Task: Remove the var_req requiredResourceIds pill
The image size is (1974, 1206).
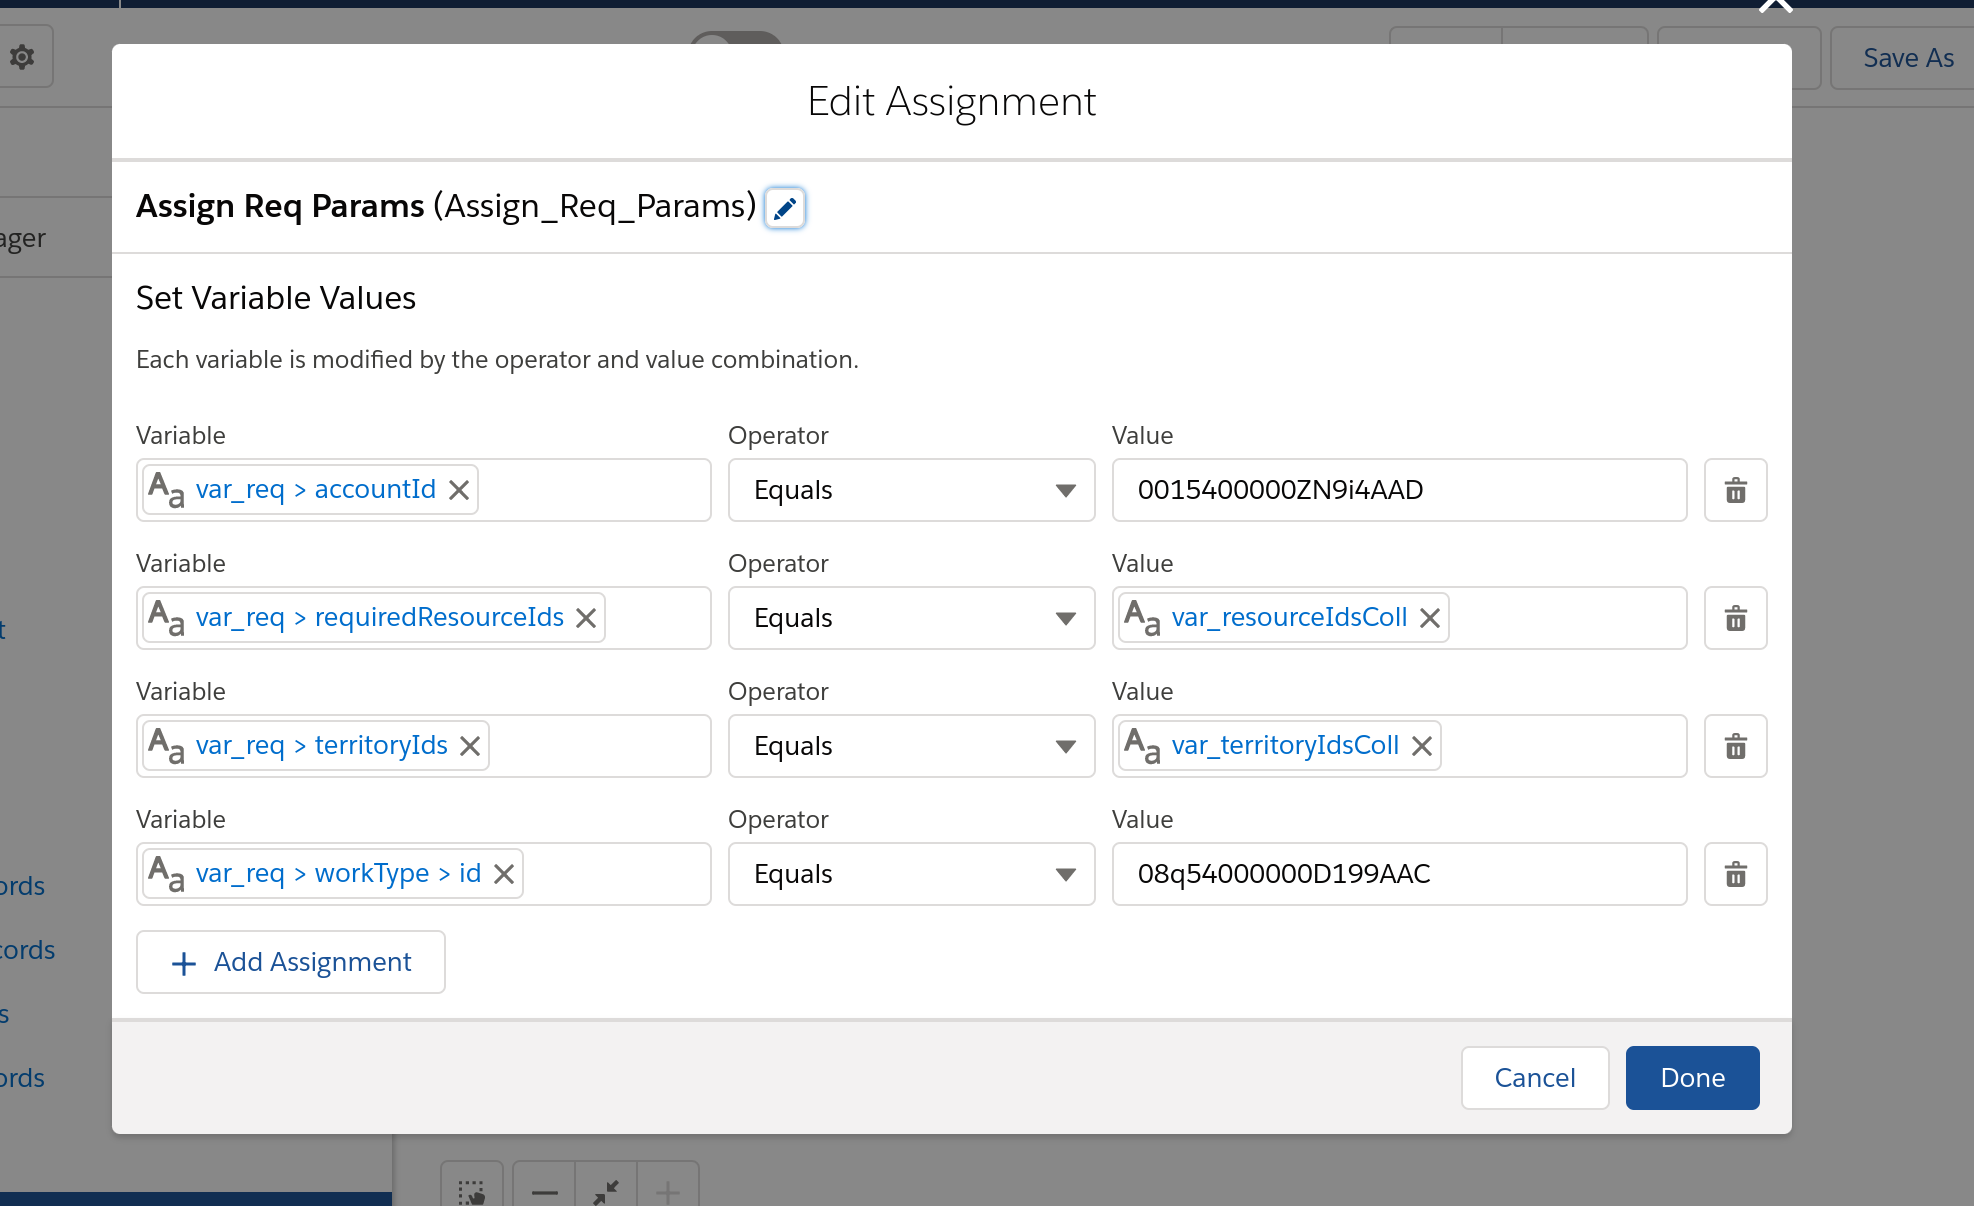Action: click(586, 618)
